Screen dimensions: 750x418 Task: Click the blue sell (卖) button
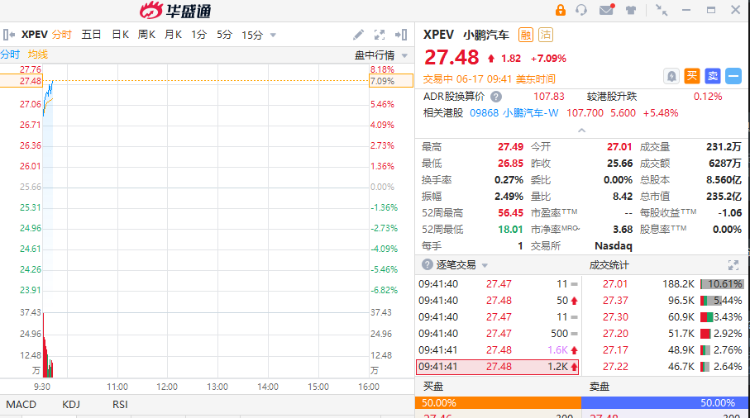point(713,76)
